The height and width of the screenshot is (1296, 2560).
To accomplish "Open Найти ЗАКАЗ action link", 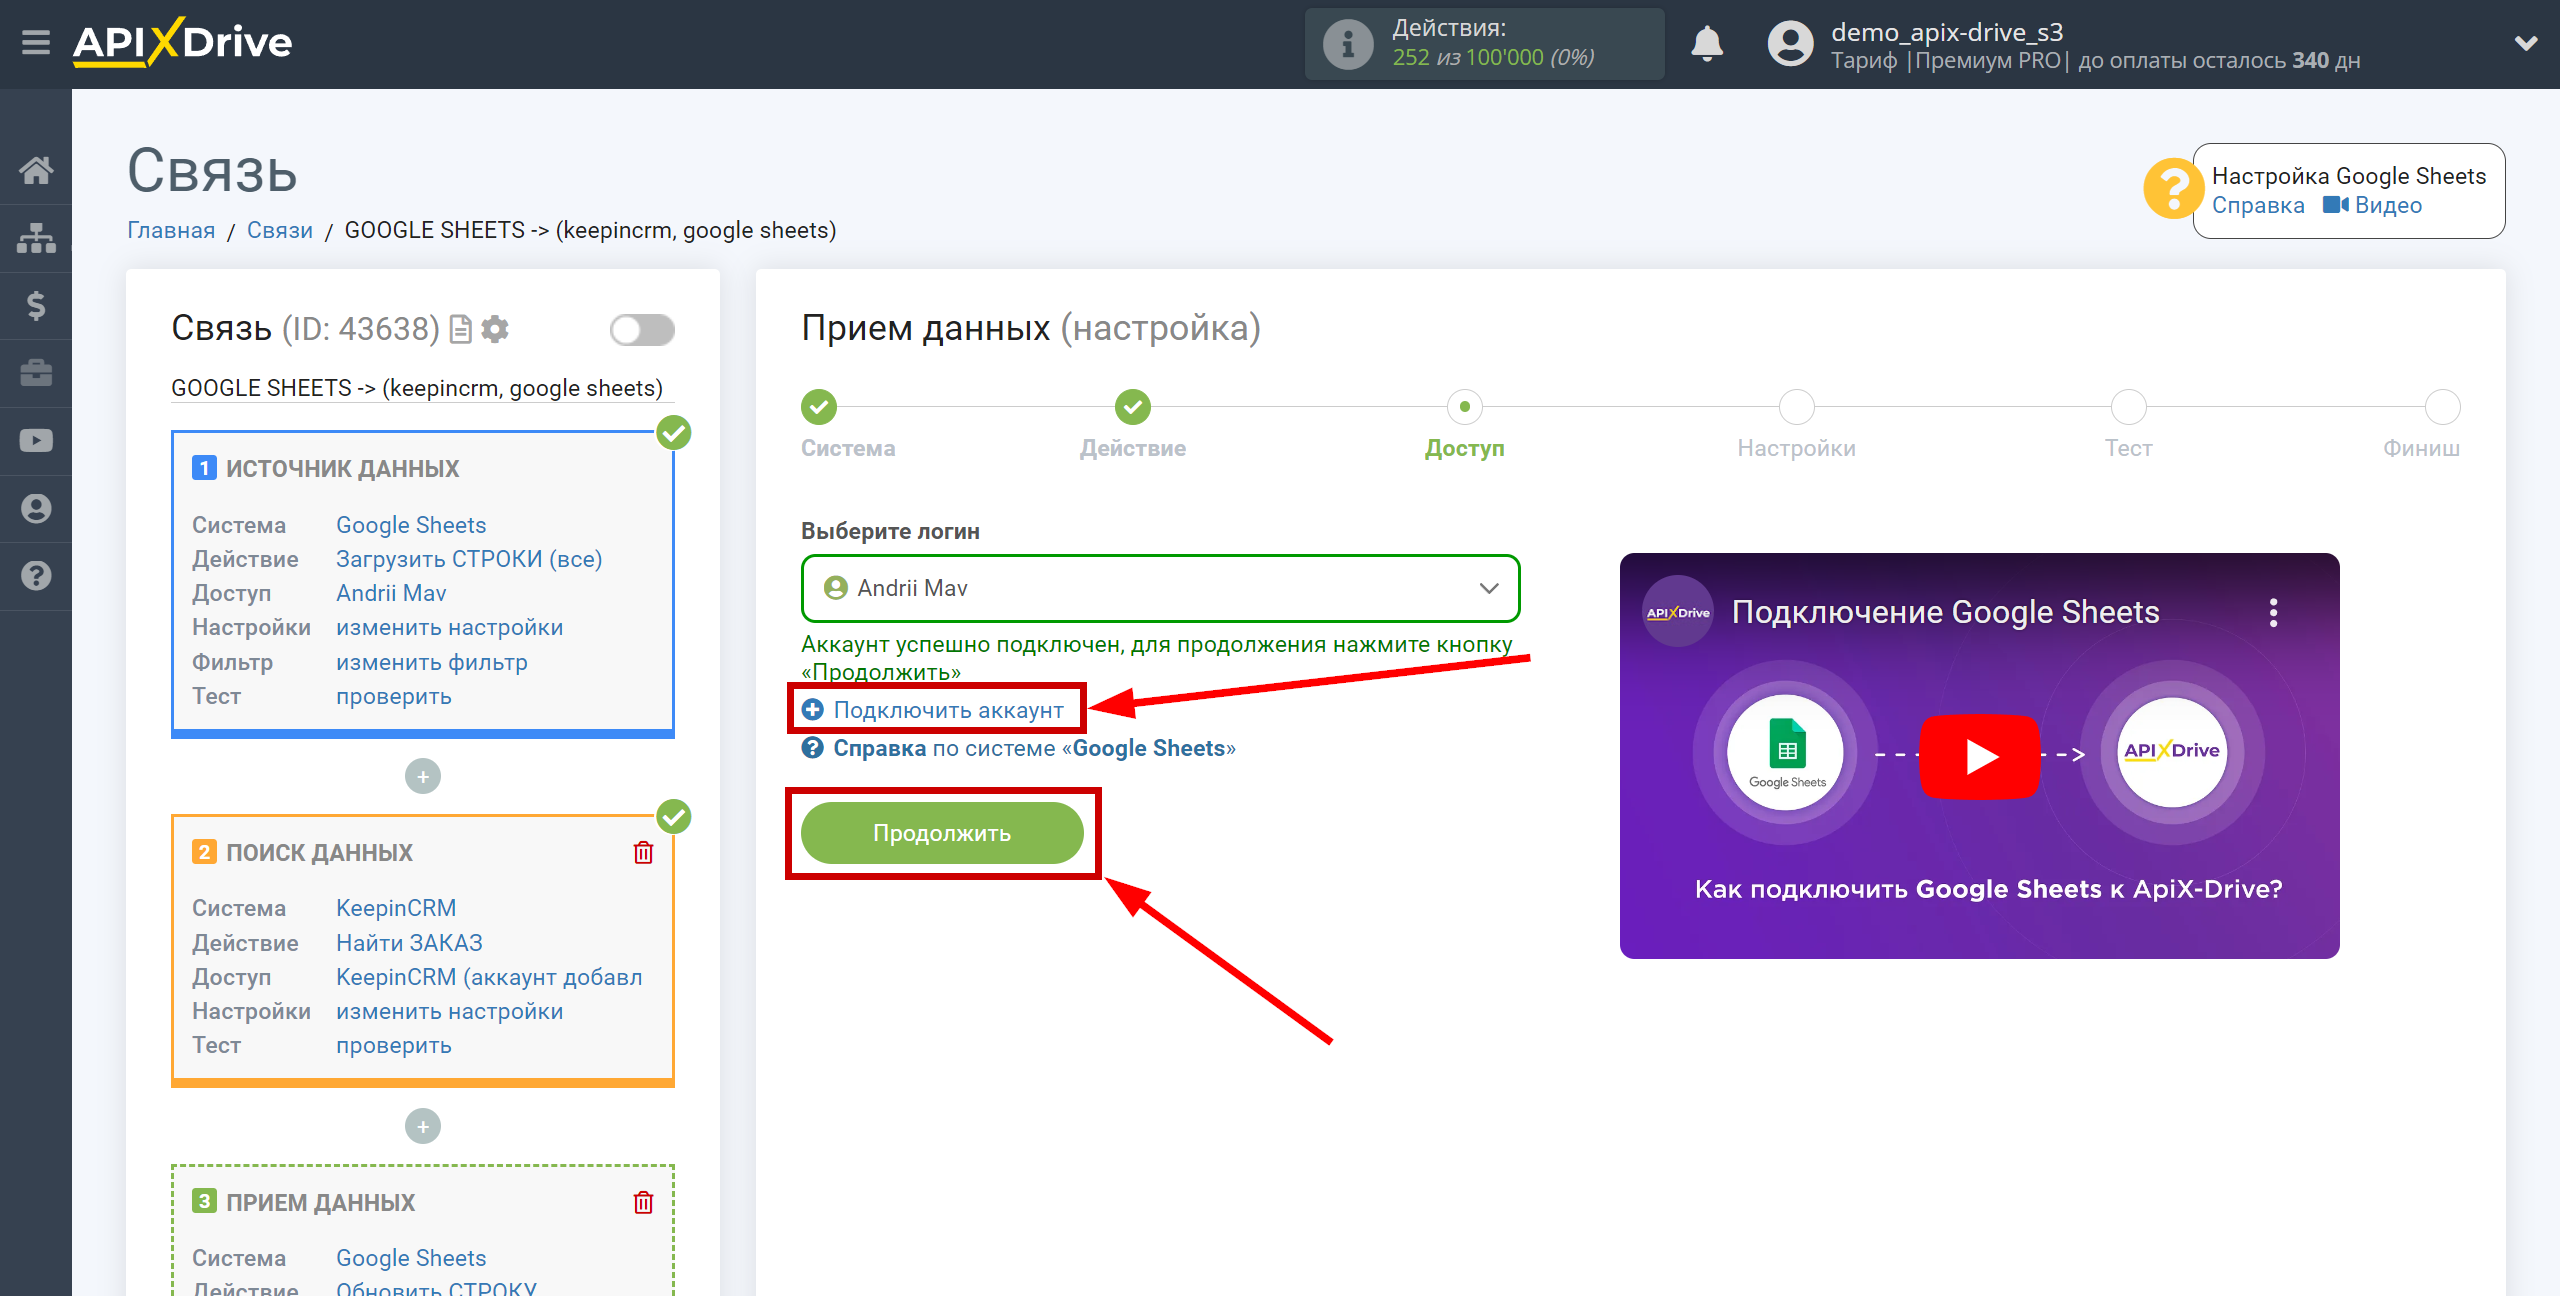I will pyautogui.click(x=409, y=943).
